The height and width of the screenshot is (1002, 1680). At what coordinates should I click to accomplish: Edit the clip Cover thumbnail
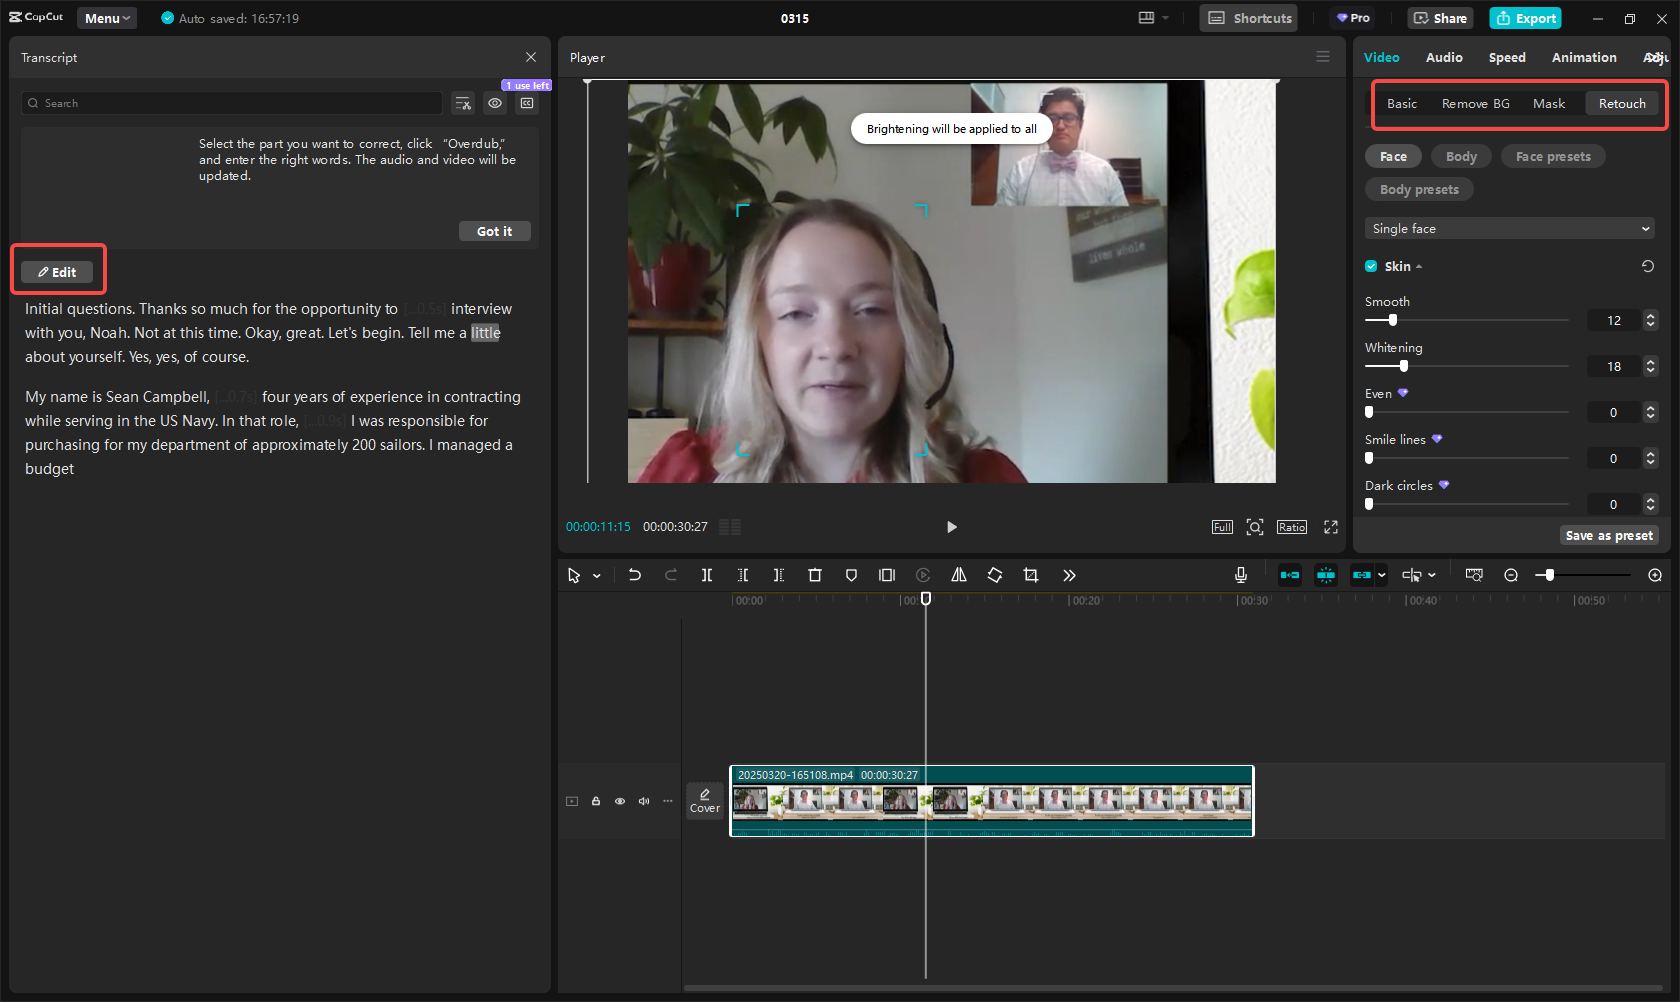pos(705,800)
